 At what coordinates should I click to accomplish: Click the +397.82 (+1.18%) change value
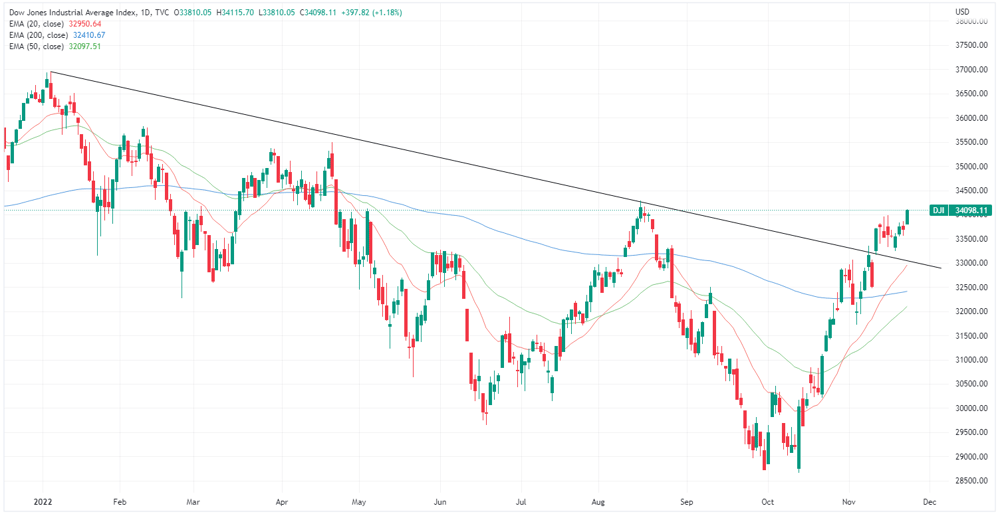tap(374, 13)
